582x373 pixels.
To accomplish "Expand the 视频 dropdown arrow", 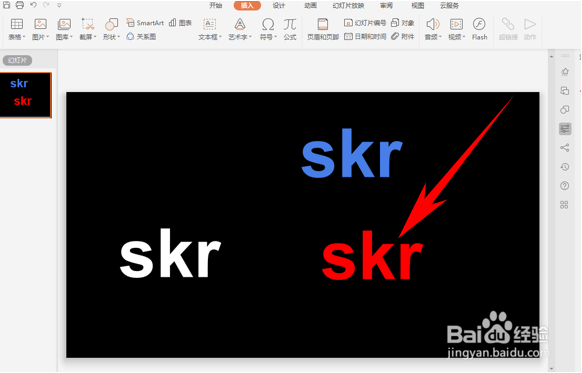I will (464, 37).
